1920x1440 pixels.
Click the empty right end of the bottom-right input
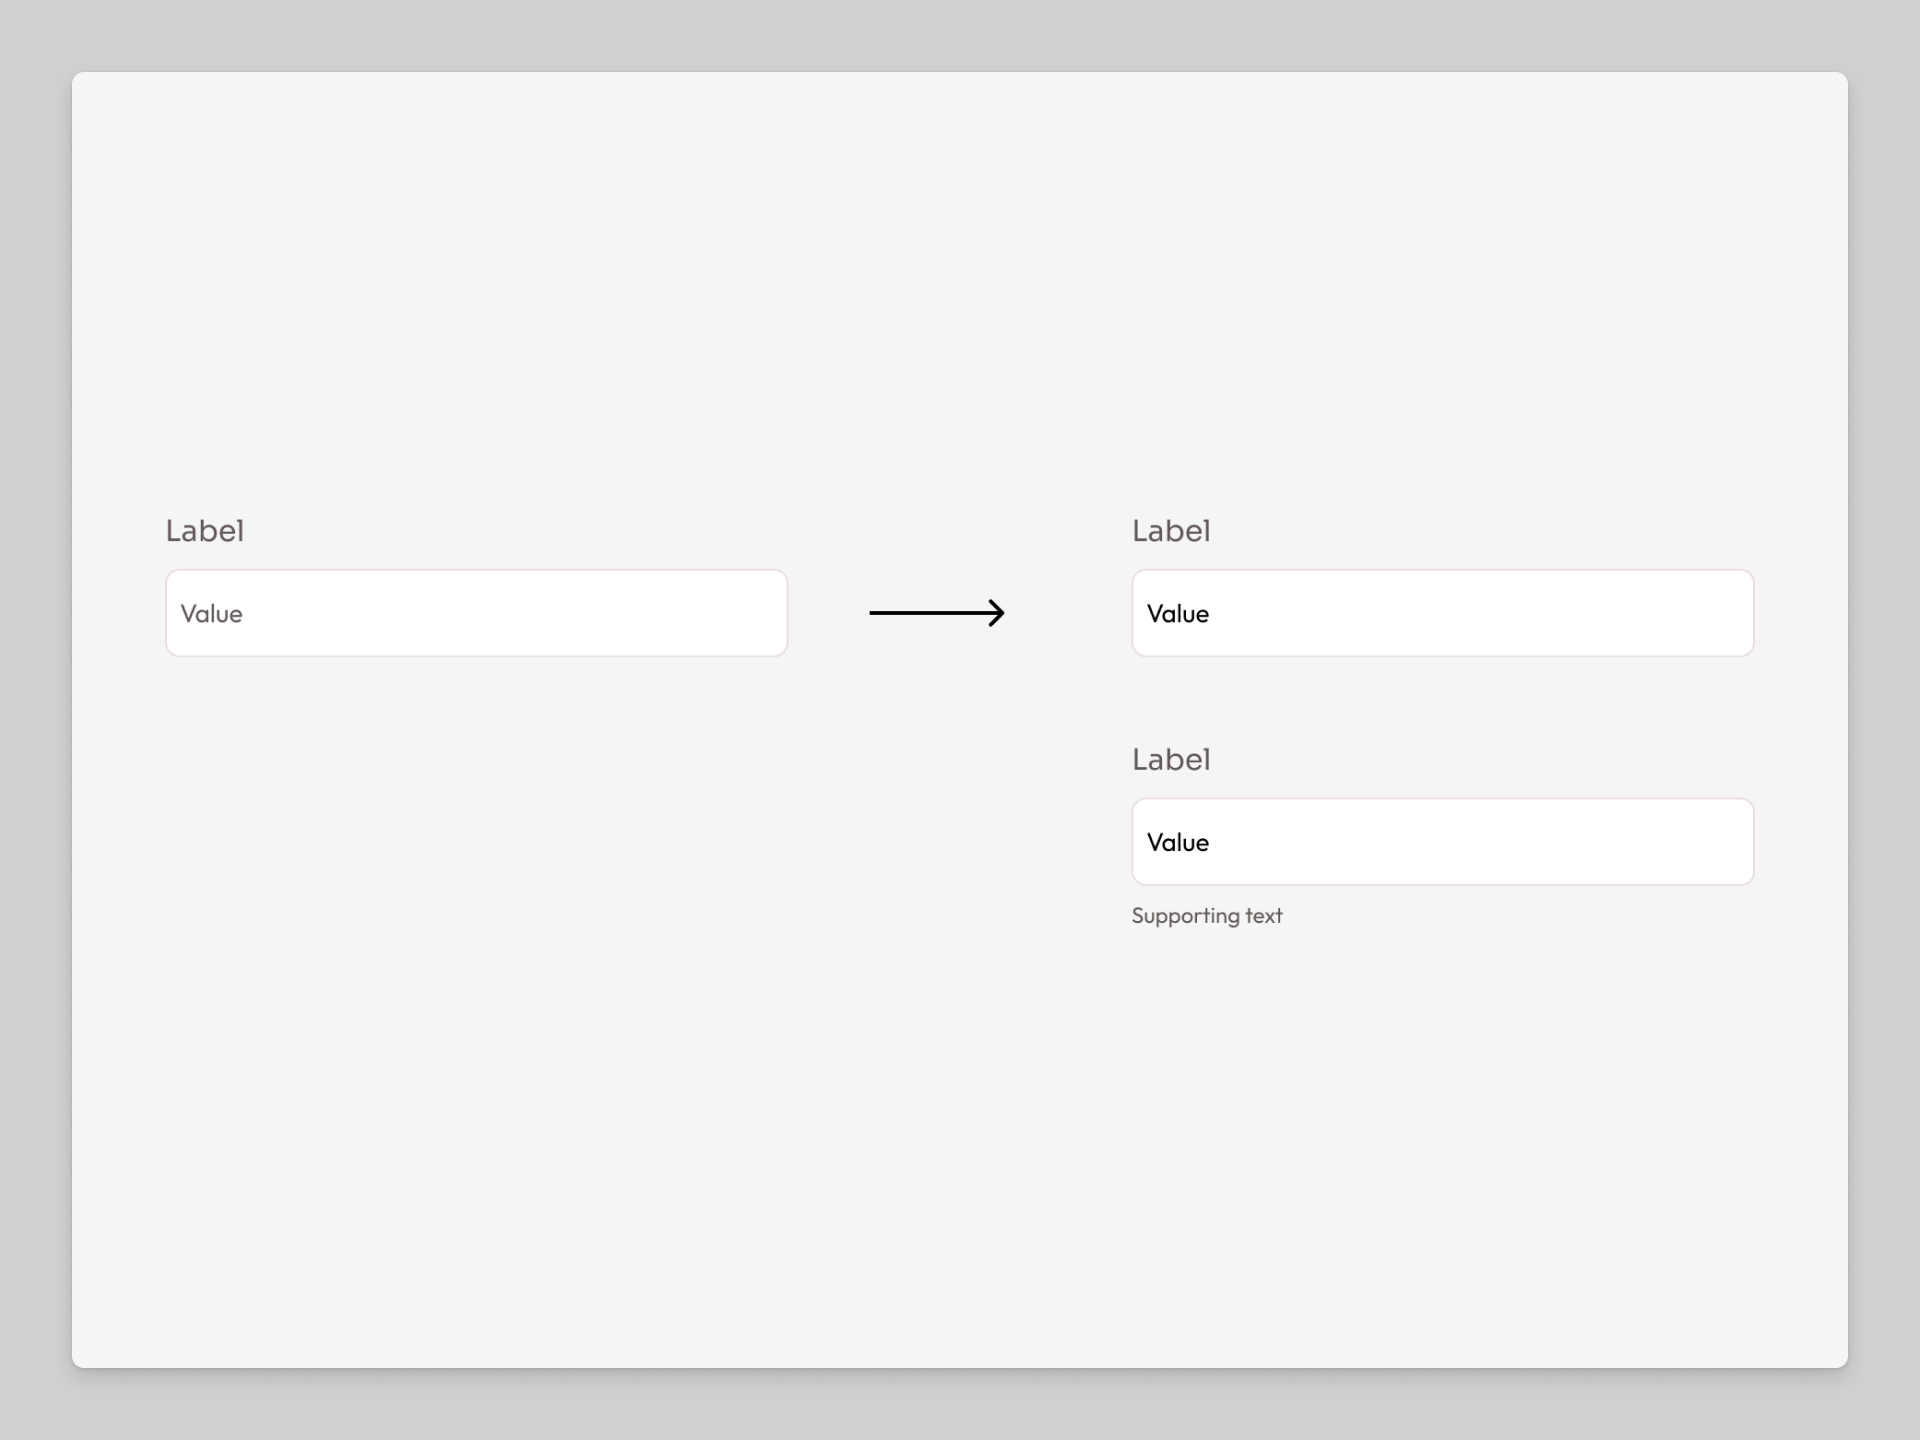[1706, 842]
